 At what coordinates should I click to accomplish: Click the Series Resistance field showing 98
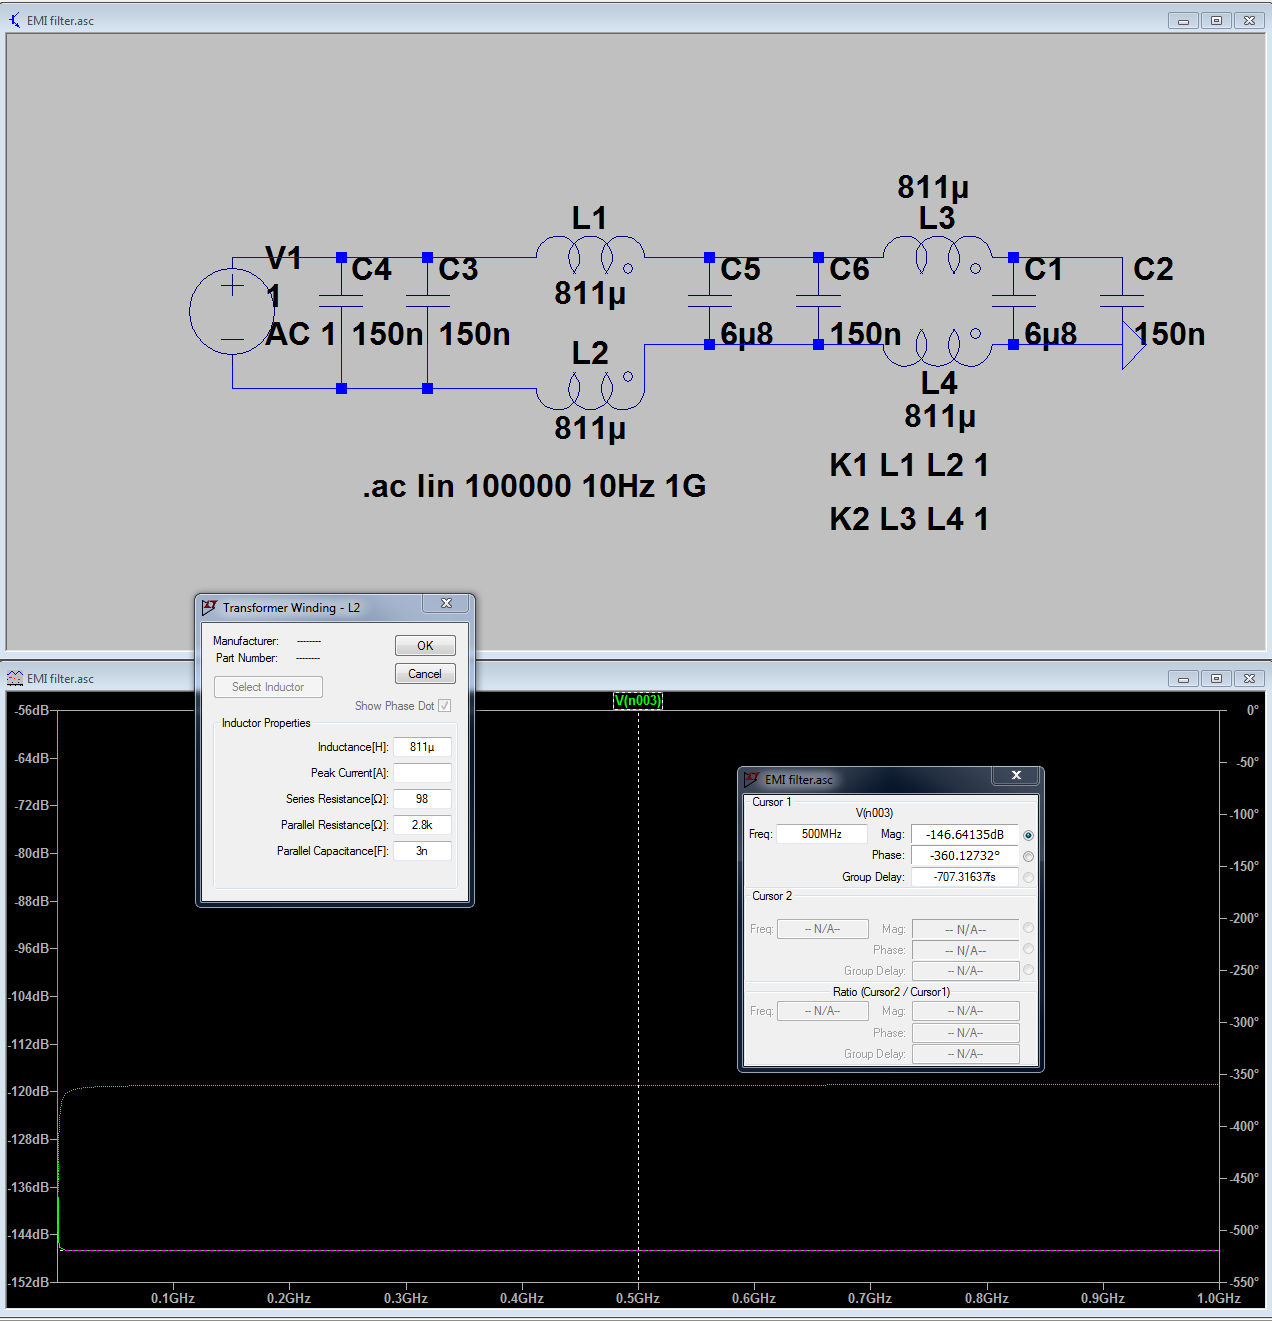422,799
